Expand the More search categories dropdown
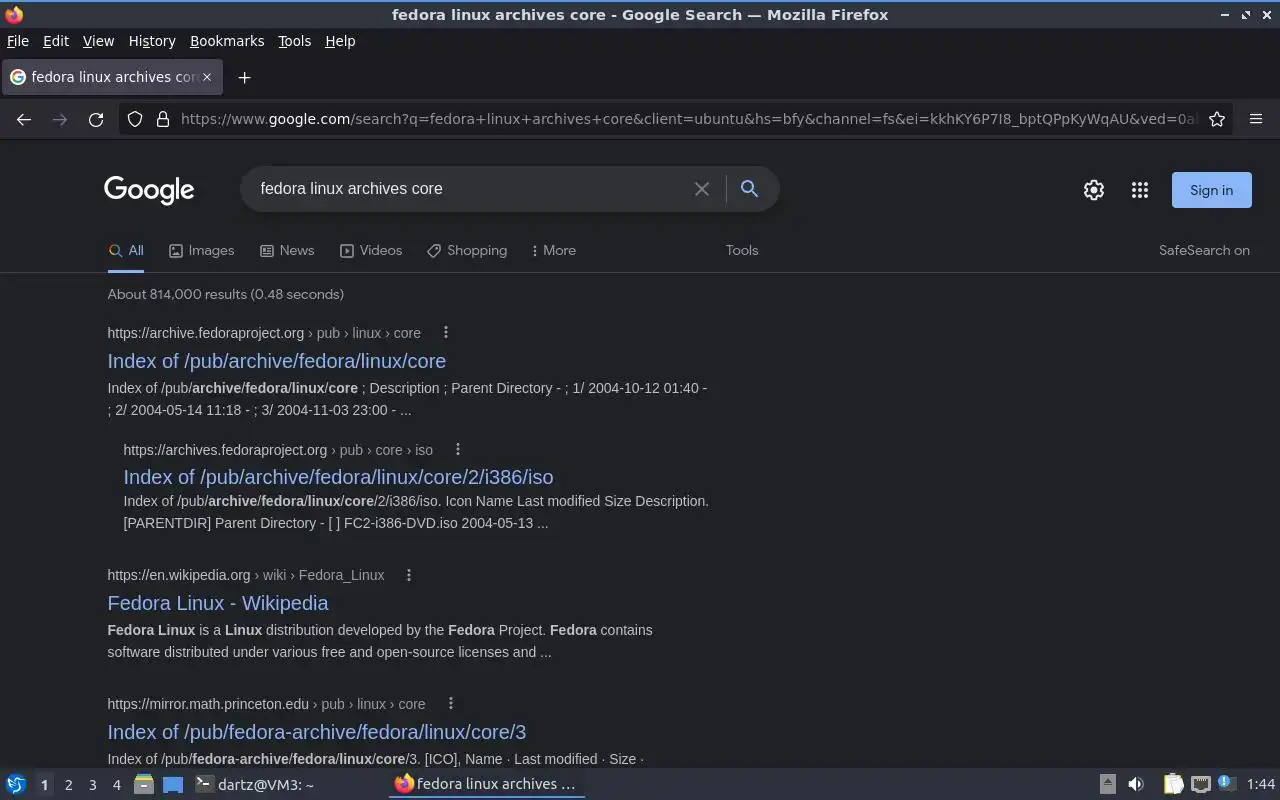The width and height of the screenshot is (1280, 800). click(554, 251)
